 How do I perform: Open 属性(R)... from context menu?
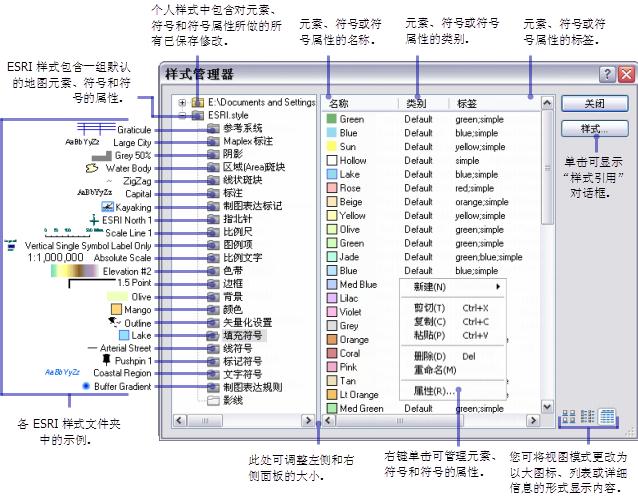pos(452,391)
